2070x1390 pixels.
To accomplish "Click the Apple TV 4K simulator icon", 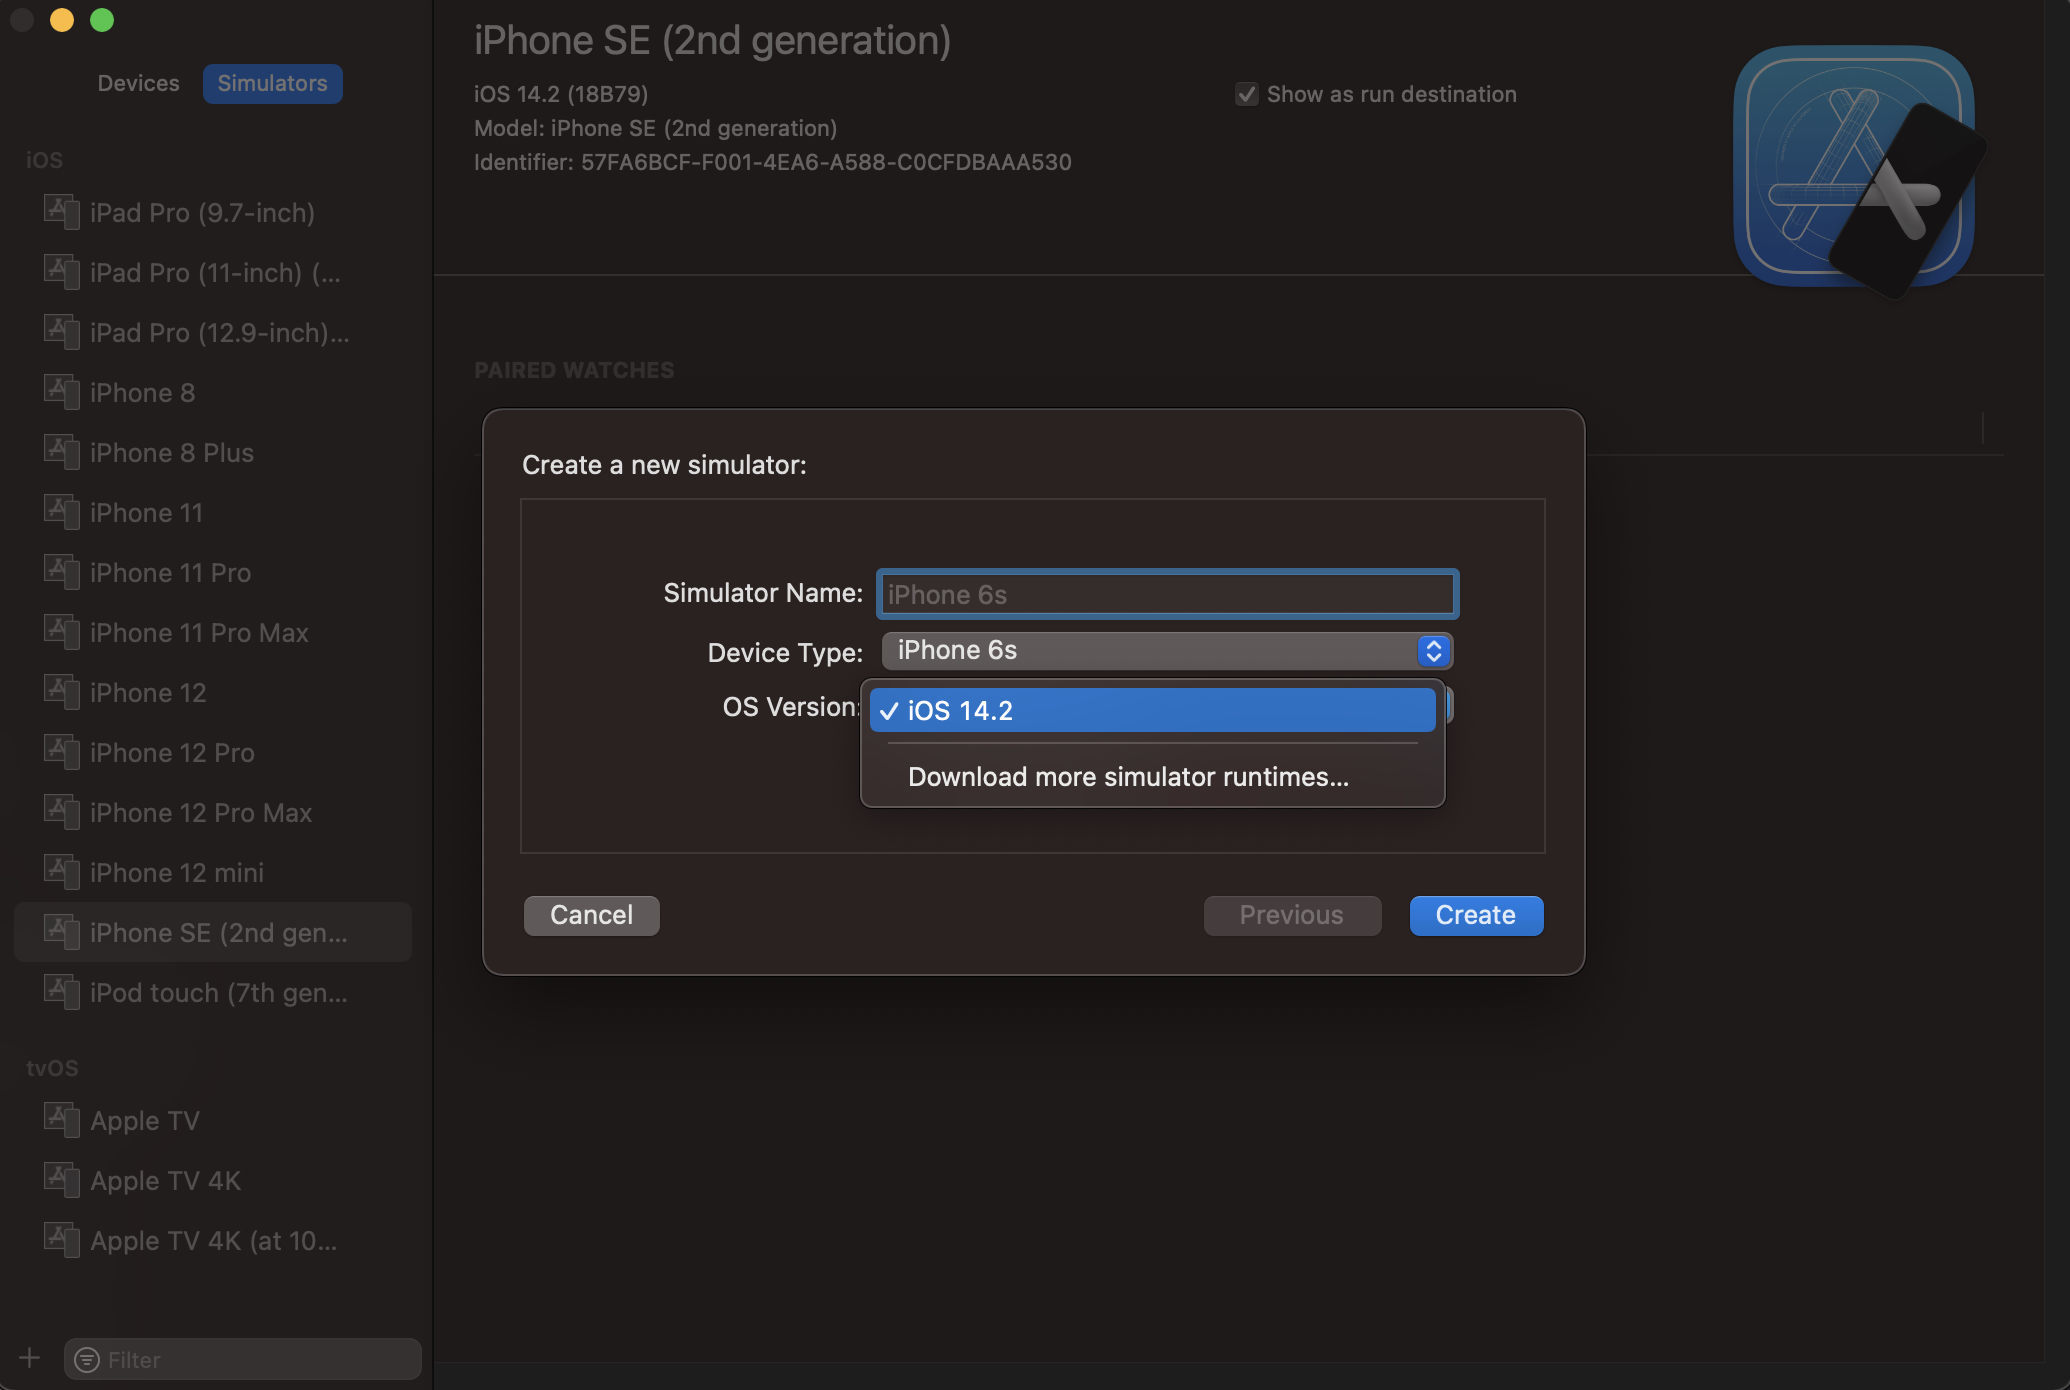I will tap(61, 1180).
